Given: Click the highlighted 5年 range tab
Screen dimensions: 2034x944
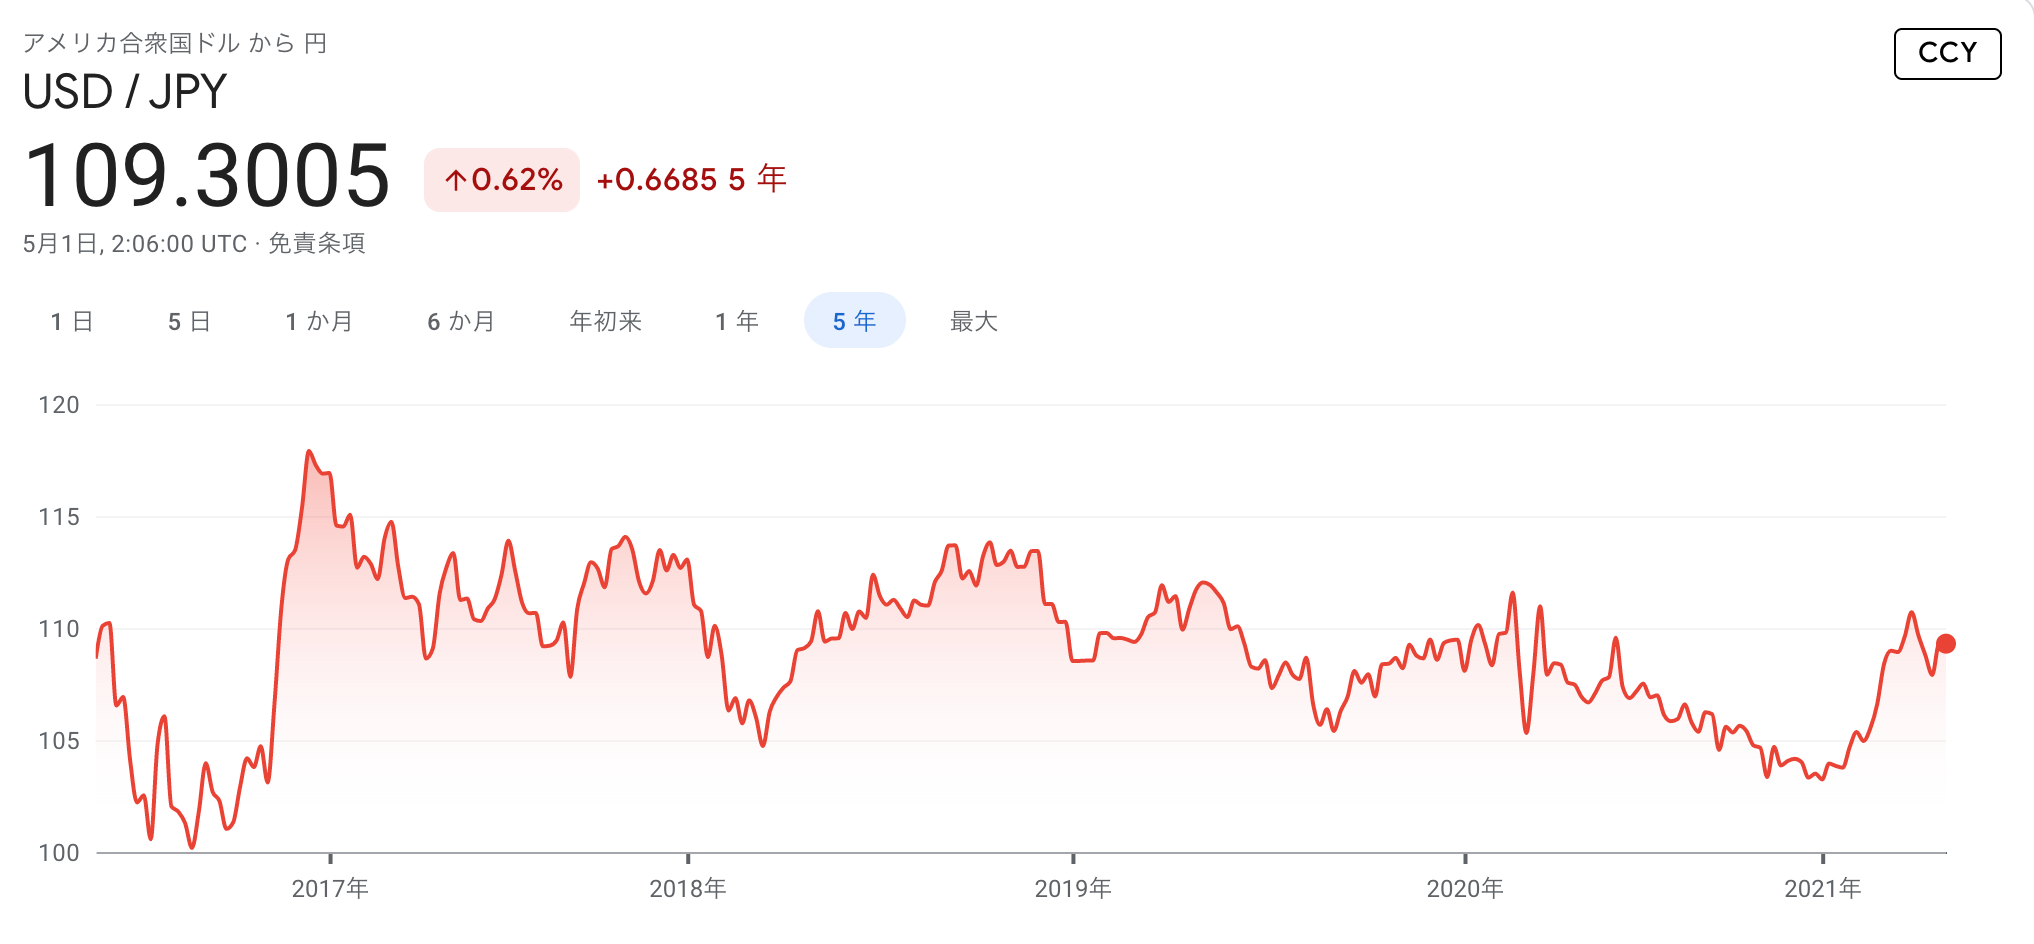Looking at the screenshot, I should pos(854,321).
